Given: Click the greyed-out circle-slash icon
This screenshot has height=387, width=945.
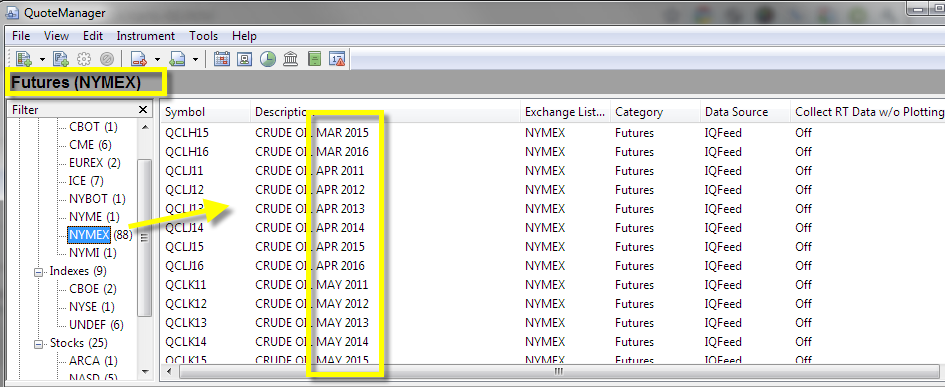Looking at the screenshot, I should coord(107,58).
